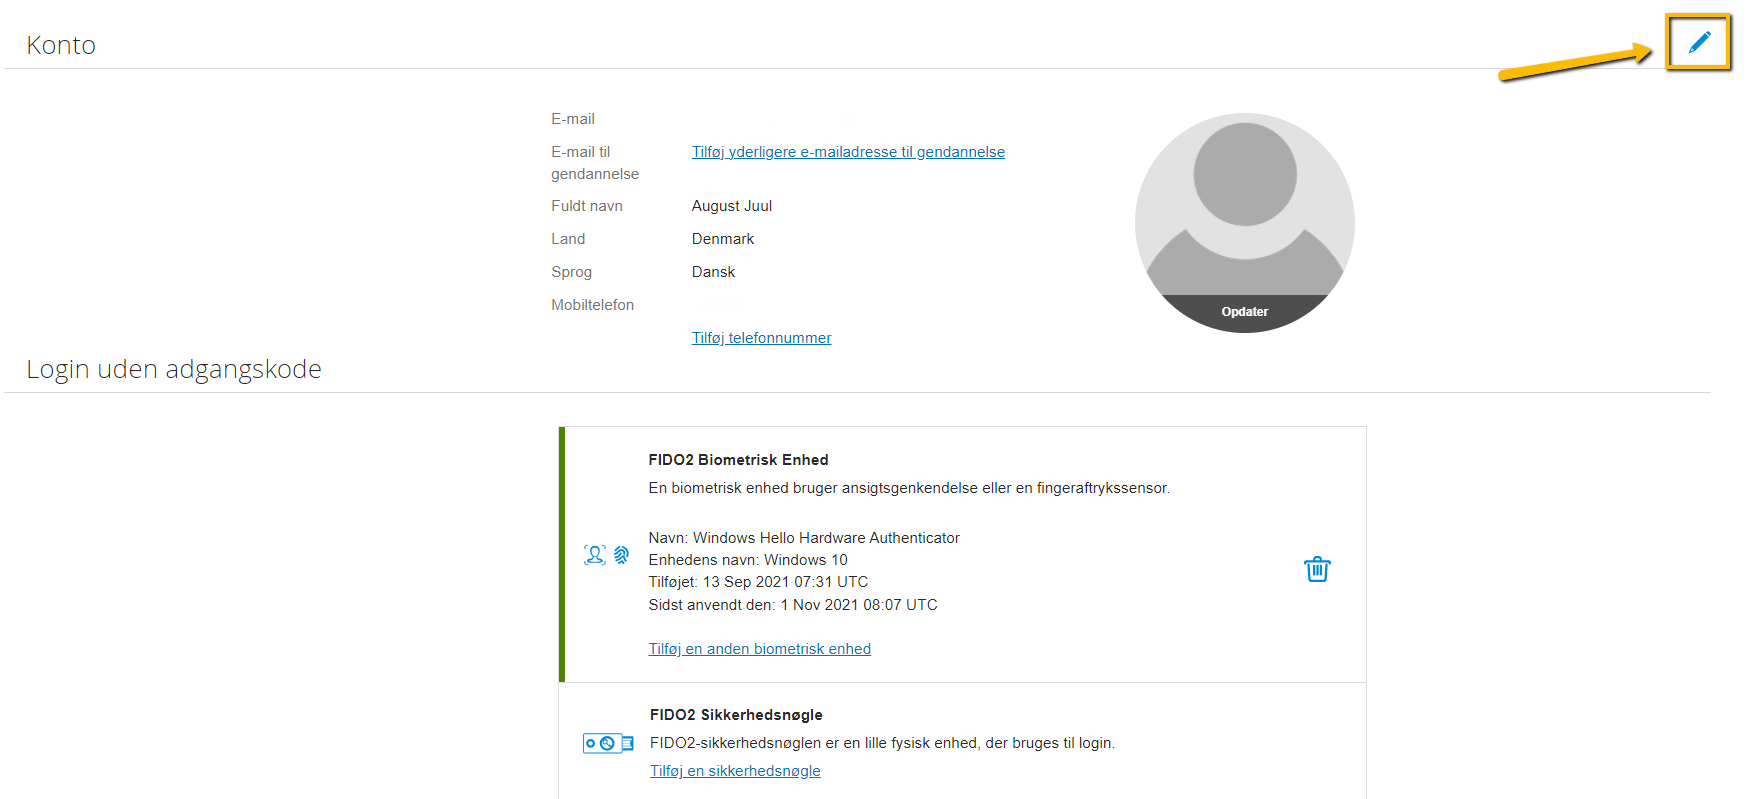The height and width of the screenshot is (799, 1750).
Task: Select the Login uden adgangskode heading
Action: [x=174, y=369]
